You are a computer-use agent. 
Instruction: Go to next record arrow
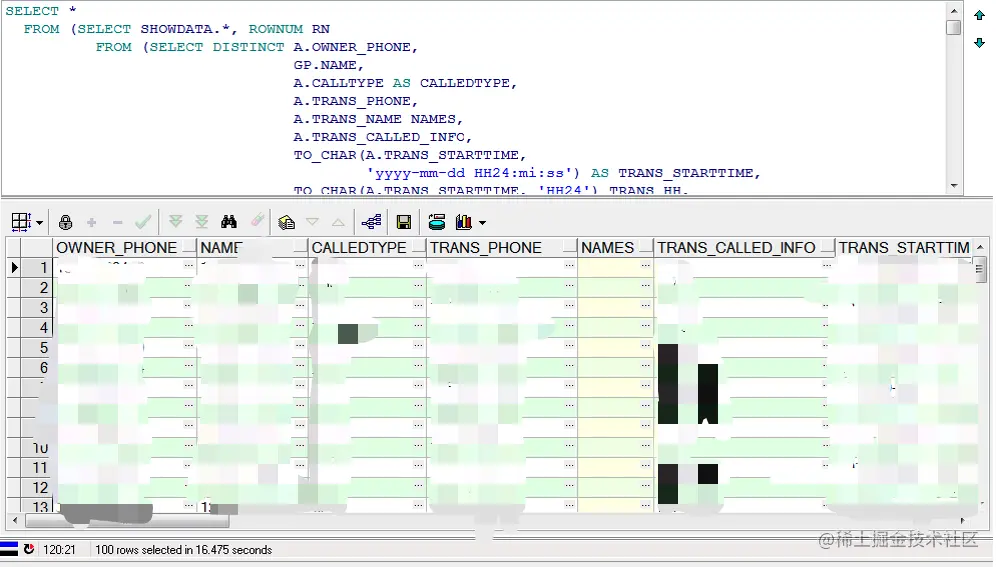tap(313, 222)
